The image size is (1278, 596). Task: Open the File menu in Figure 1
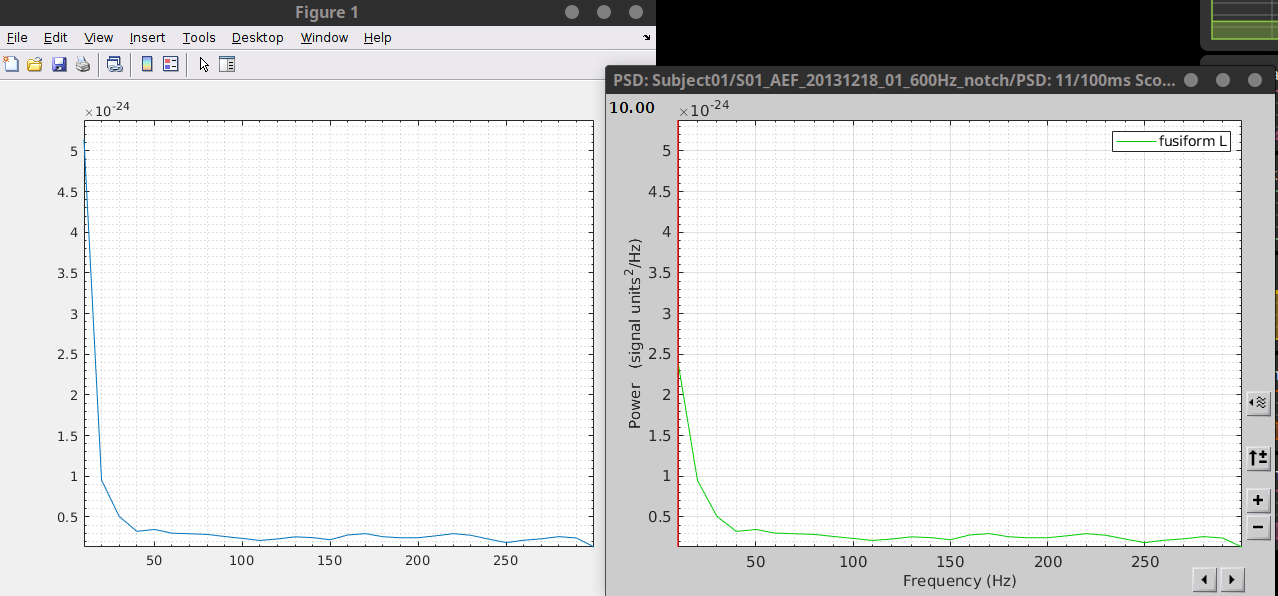click(17, 38)
